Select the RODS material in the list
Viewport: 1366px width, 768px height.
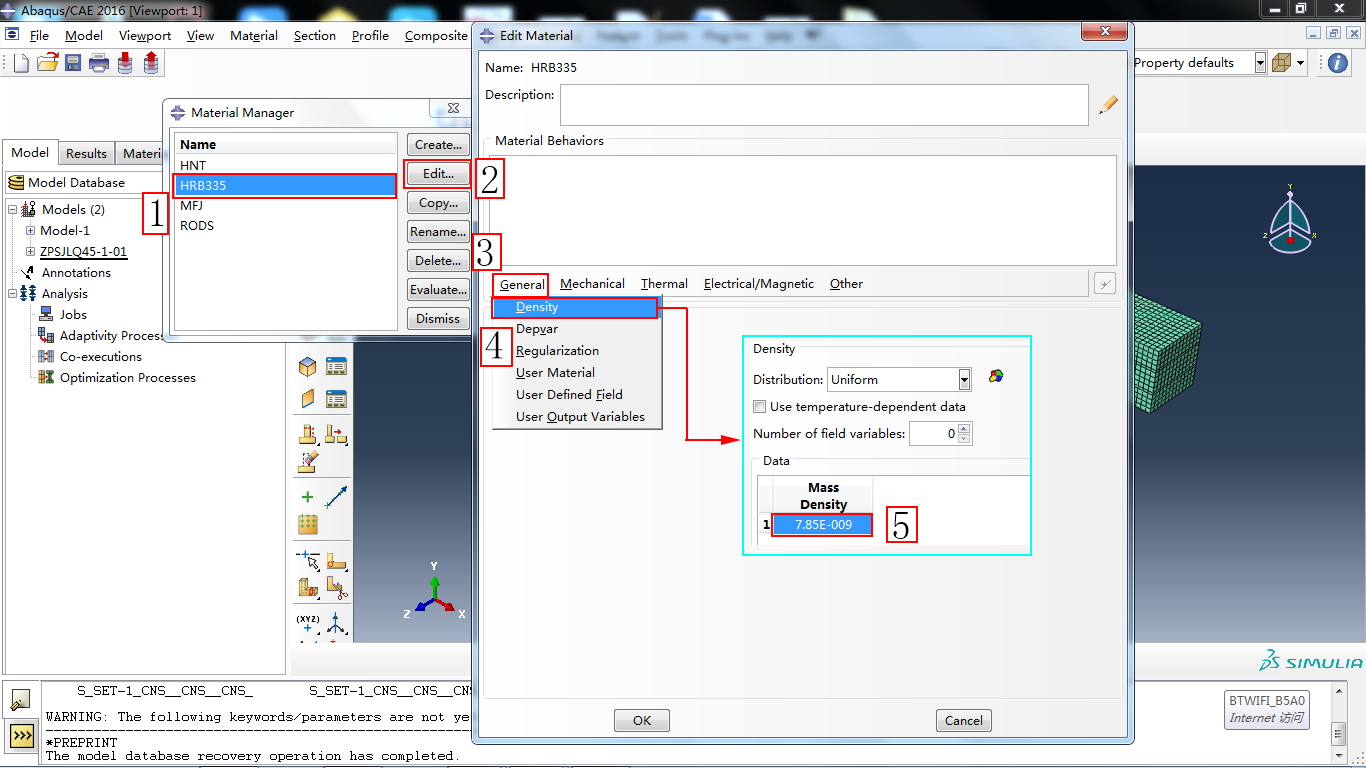coord(285,226)
